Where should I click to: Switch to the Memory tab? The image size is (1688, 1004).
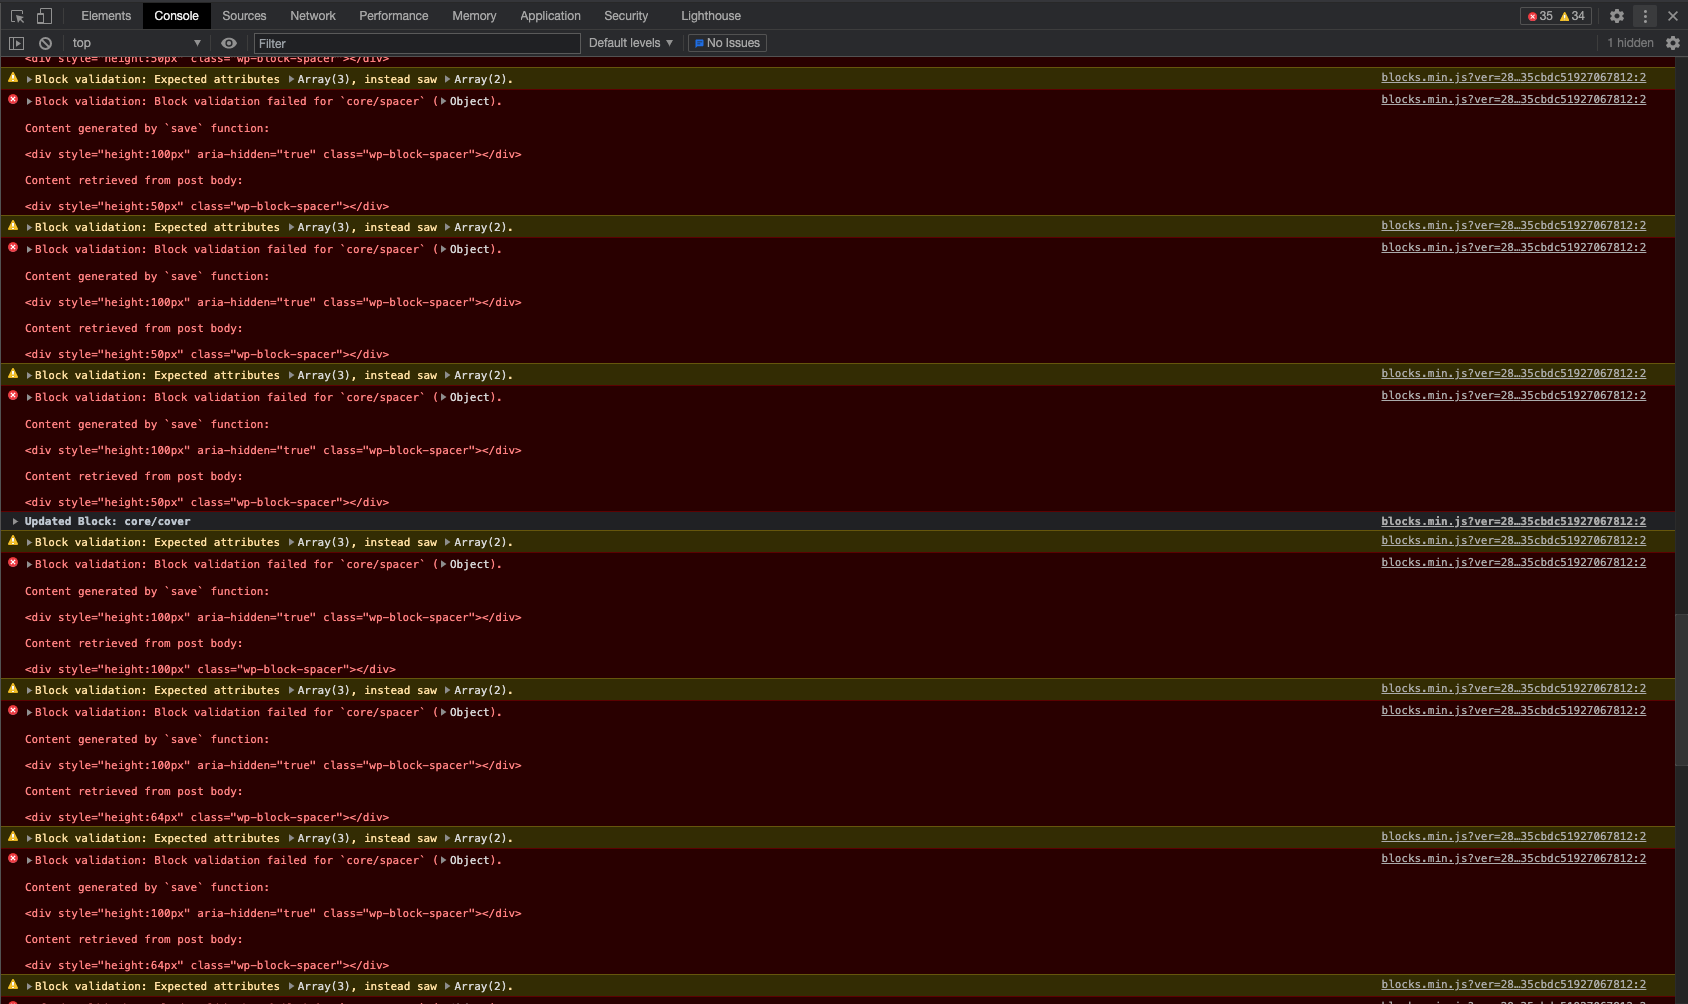[x=474, y=16]
